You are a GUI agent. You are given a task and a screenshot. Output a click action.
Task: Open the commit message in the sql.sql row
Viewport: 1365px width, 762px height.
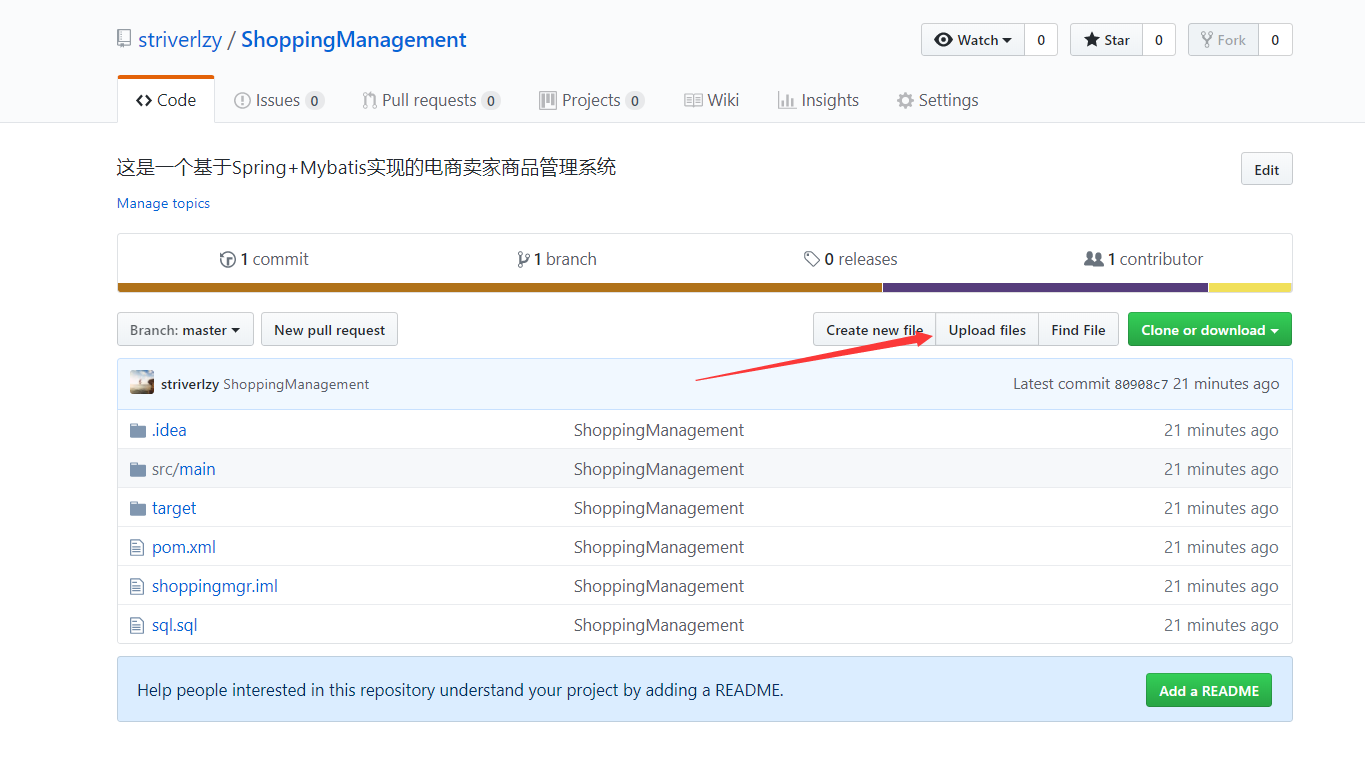659,625
